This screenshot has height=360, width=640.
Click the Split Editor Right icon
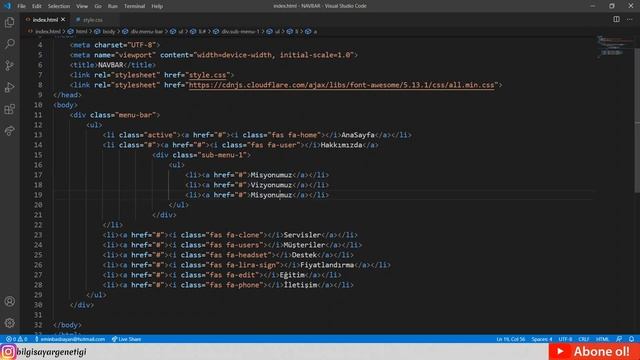tap(616, 19)
